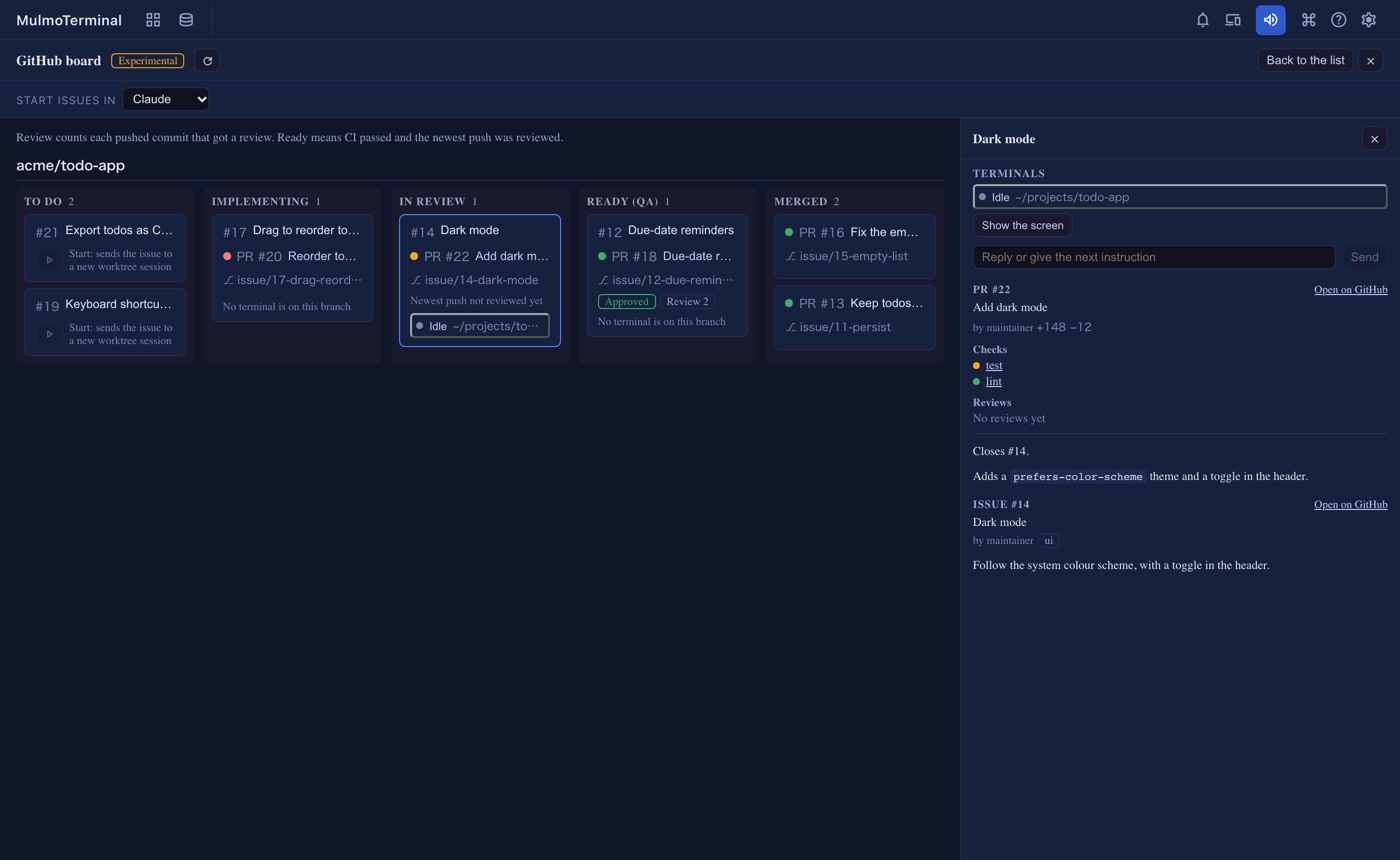Open the Start Issues In agent dropdown

coord(166,99)
